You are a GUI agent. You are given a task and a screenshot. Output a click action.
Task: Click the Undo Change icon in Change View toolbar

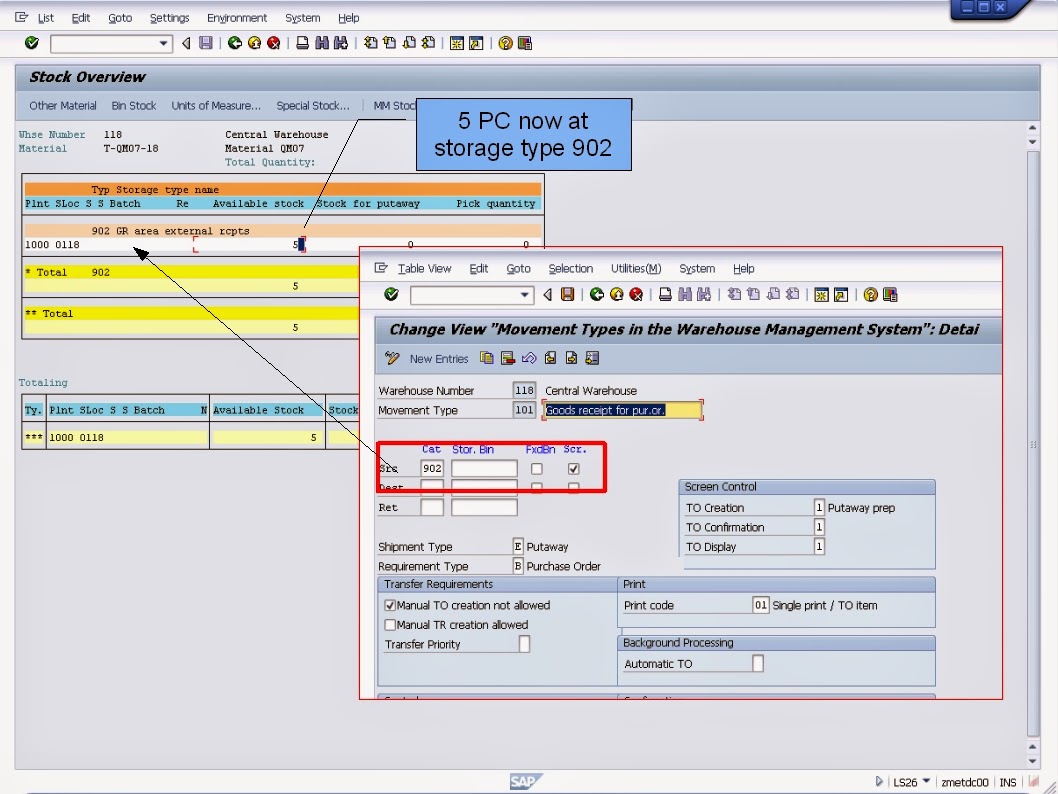tap(529, 358)
